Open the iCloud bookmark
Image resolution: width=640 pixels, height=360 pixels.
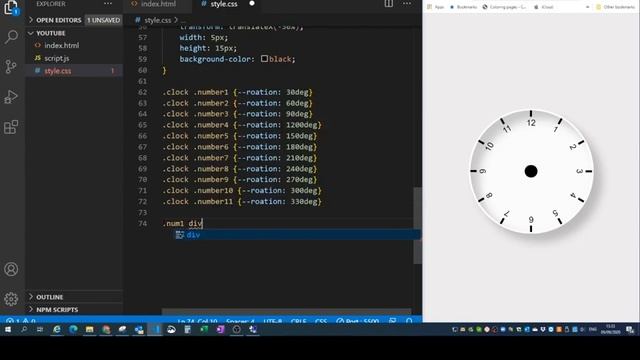pyautogui.click(x=544, y=7)
